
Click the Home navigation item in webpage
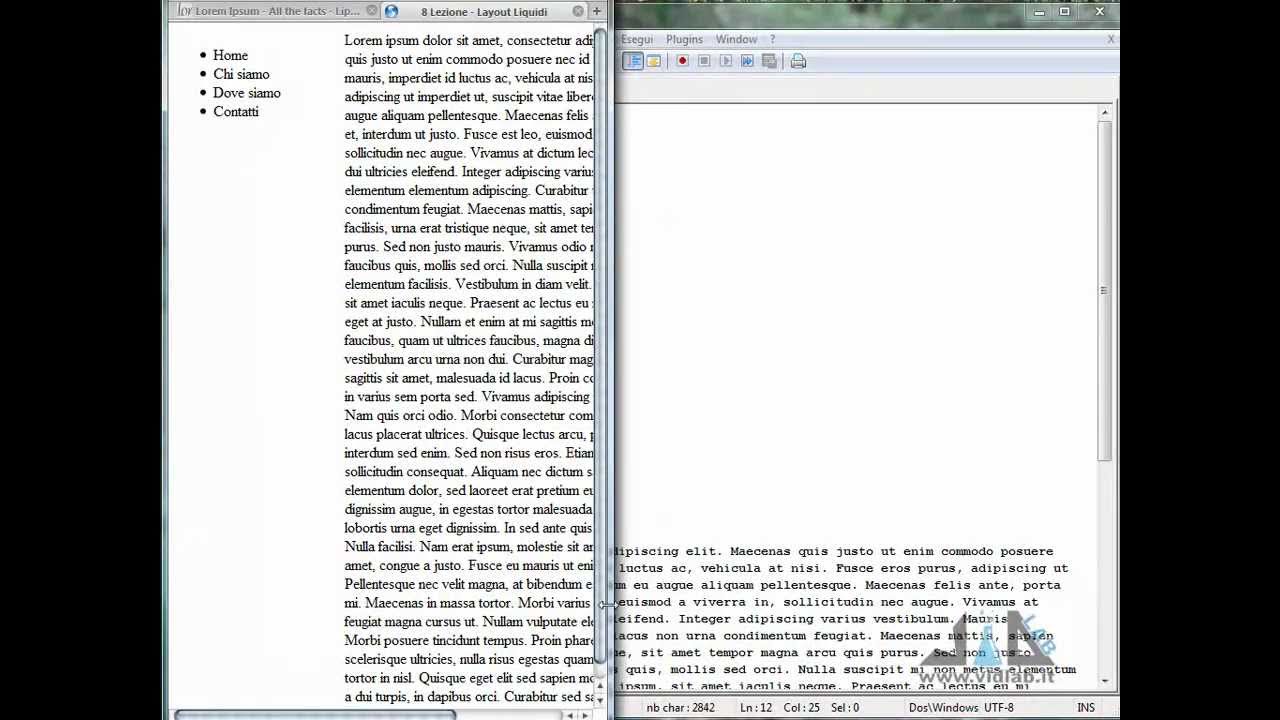point(230,55)
